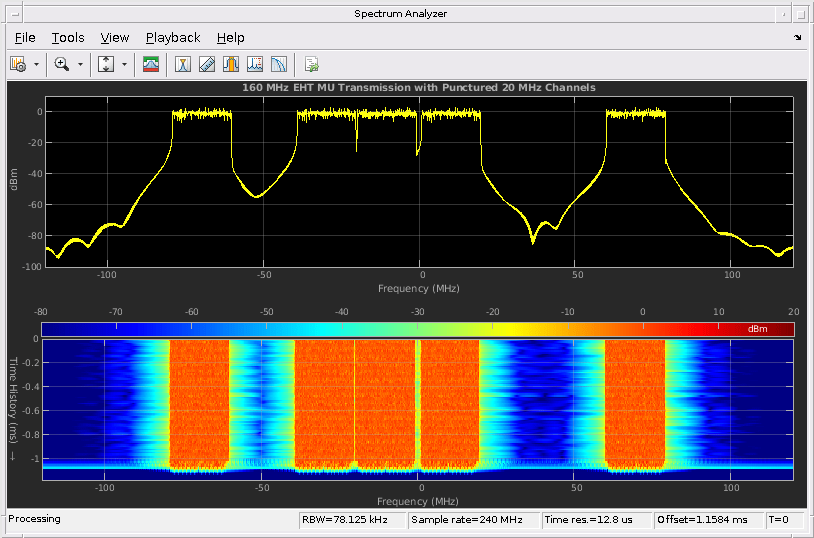Click the spectrum plot title text
Screen dimensions: 814x538
[418, 88]
